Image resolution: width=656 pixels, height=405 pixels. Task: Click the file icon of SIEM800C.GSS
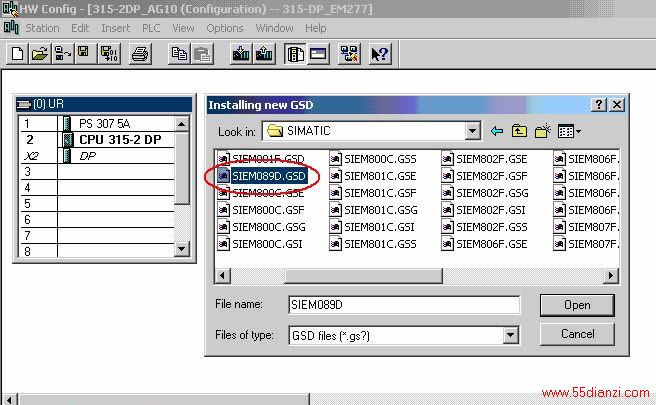[x=335, y=159]
